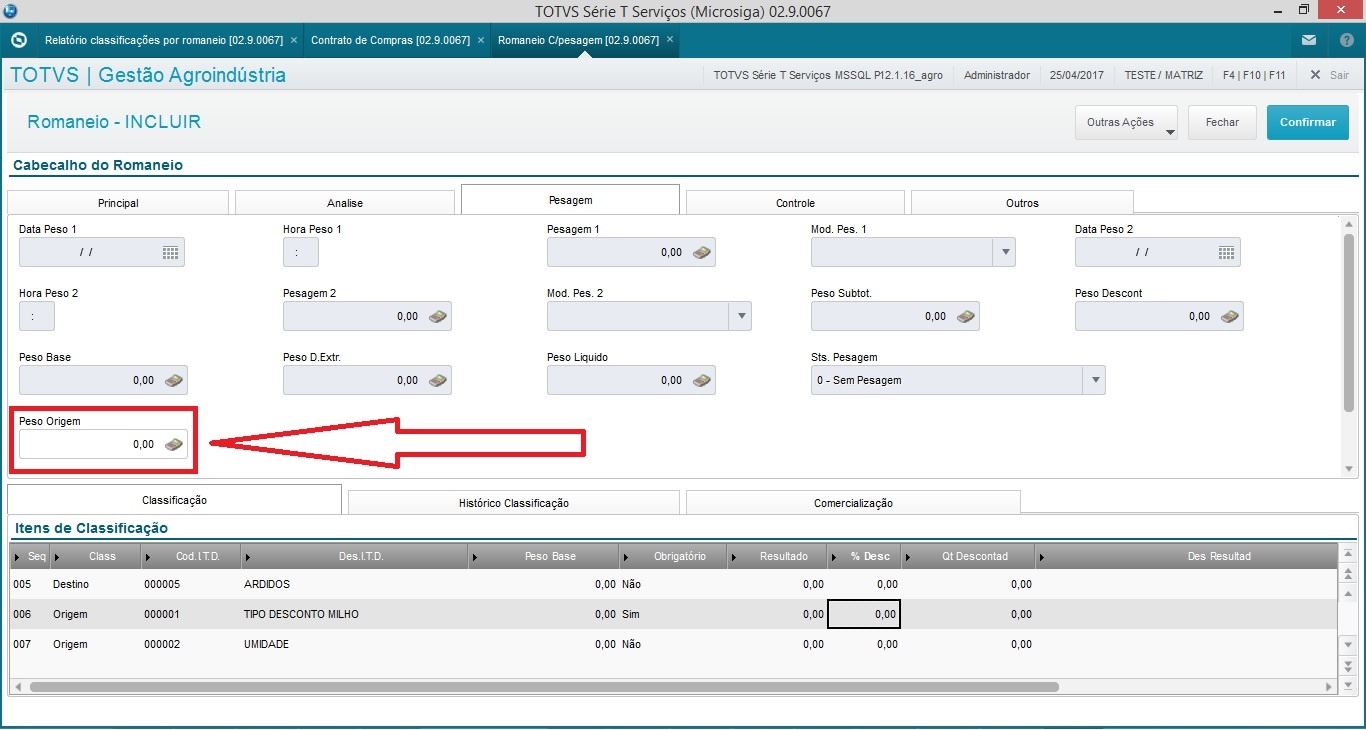Click the TOTVS logo icon in the top bar
Image resolution: width=1366 pixels, height=730 pixels.
[x=18, y=40]
